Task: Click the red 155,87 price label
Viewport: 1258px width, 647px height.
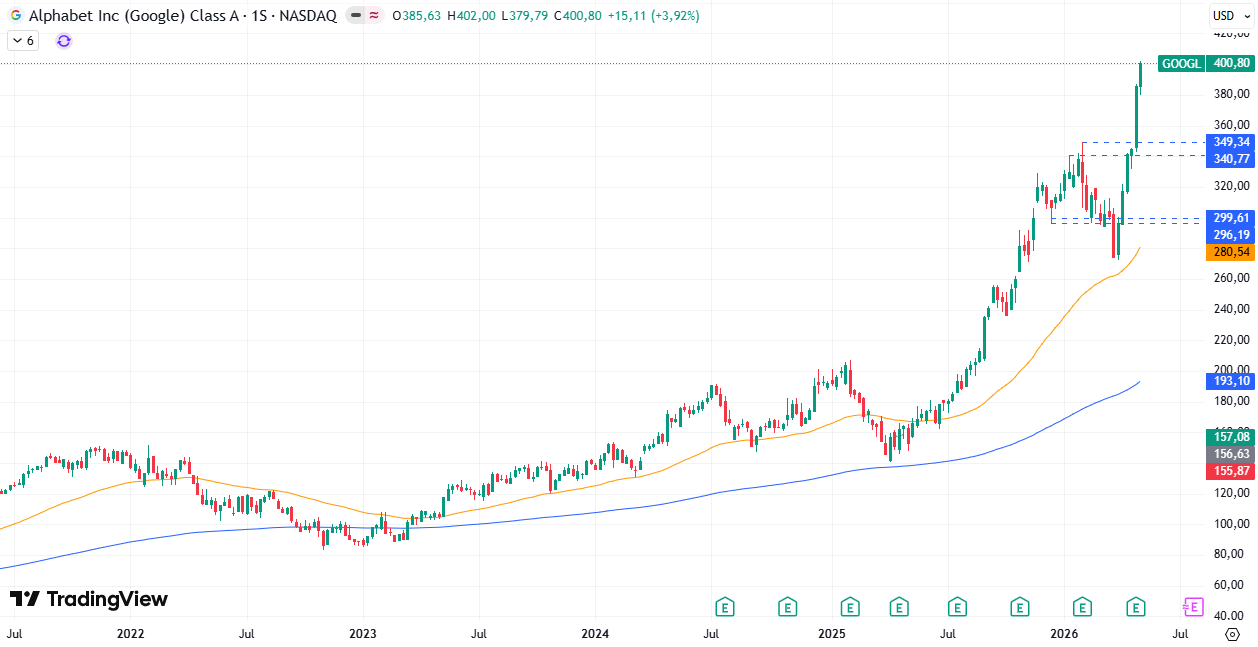Action: (1231, 471)
